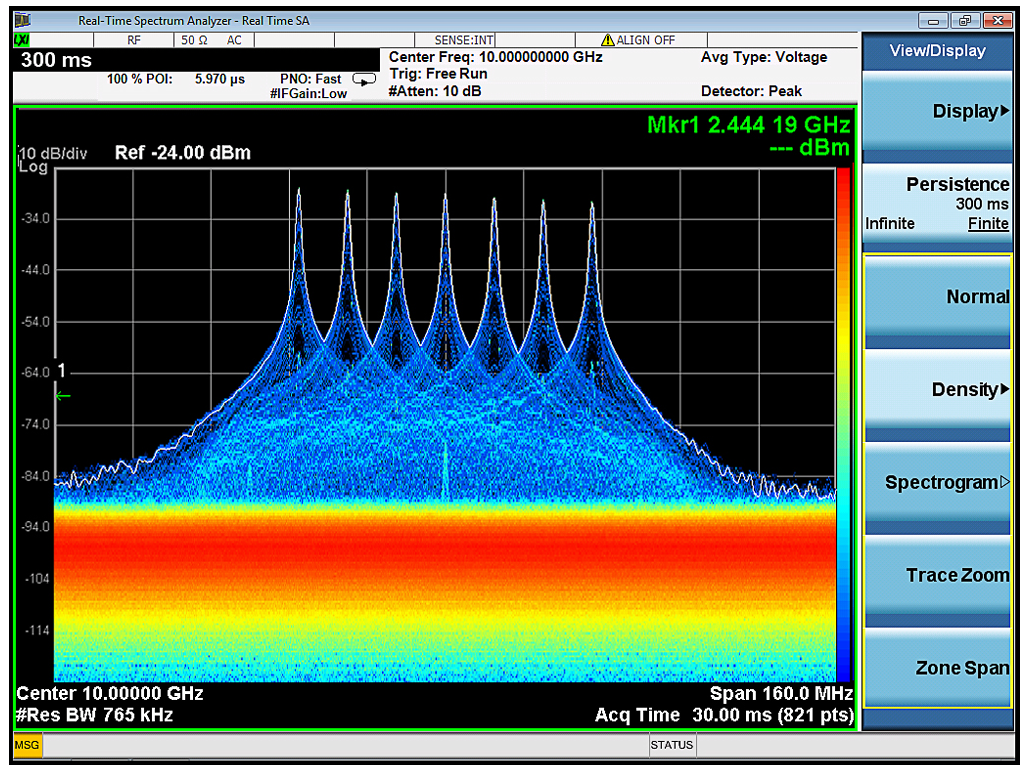
Task: Click the #IFGain:Low text
Action: pos(308,94)
